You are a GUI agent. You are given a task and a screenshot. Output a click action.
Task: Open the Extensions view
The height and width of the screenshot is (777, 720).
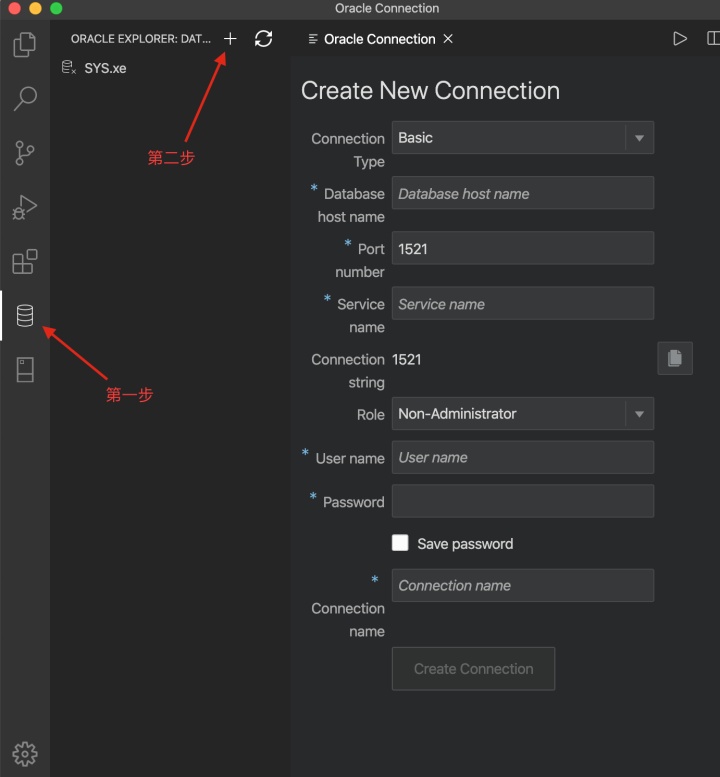pos(25,262)
